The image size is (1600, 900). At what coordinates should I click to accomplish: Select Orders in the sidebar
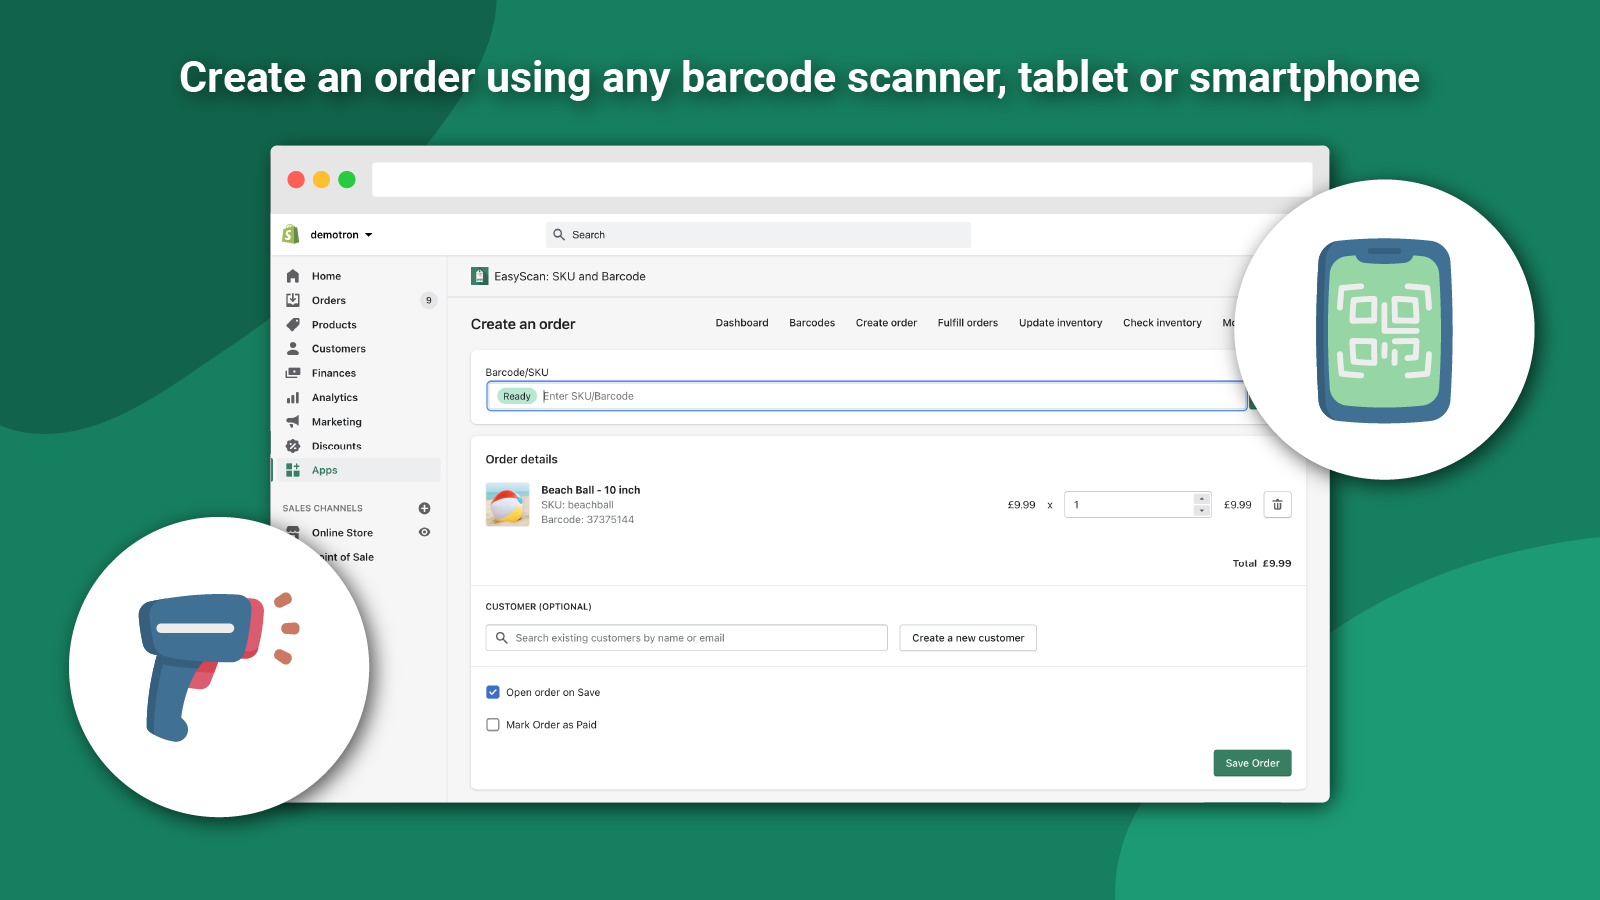click(327, 300)
